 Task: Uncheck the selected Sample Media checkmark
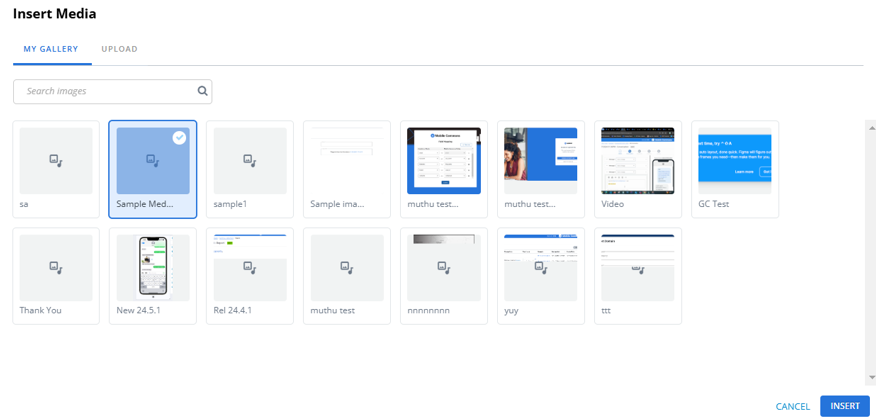(179, 138)
